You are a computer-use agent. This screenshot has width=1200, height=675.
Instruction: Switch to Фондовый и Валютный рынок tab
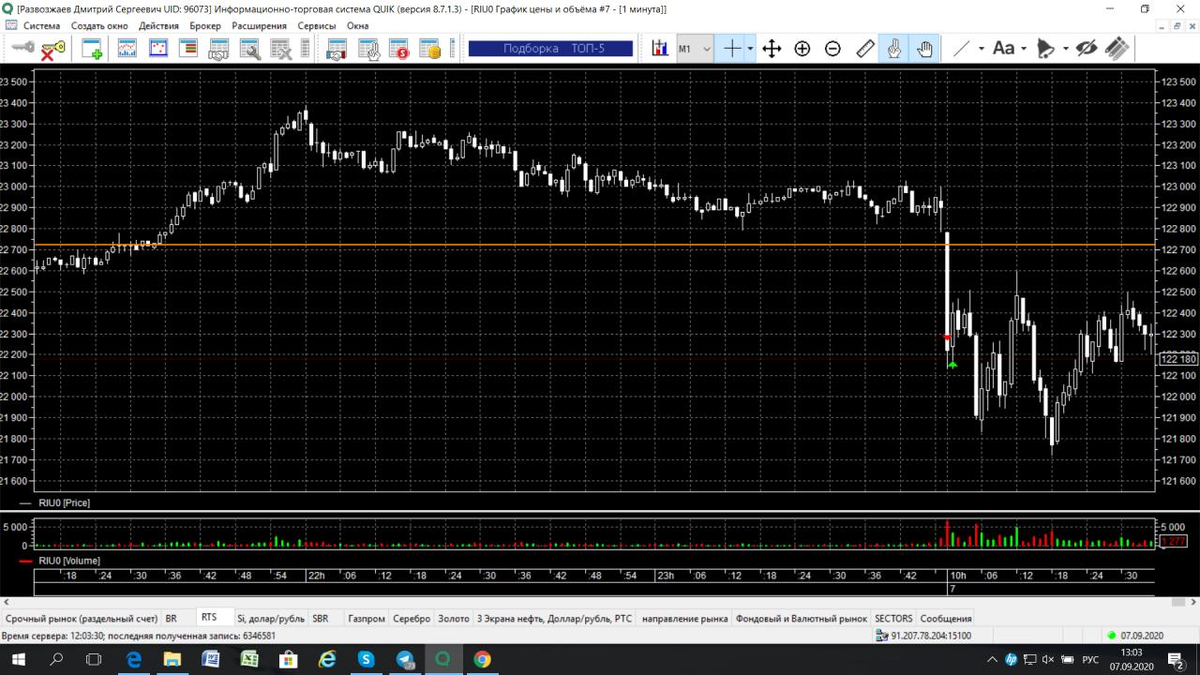[x=802, y=619]
